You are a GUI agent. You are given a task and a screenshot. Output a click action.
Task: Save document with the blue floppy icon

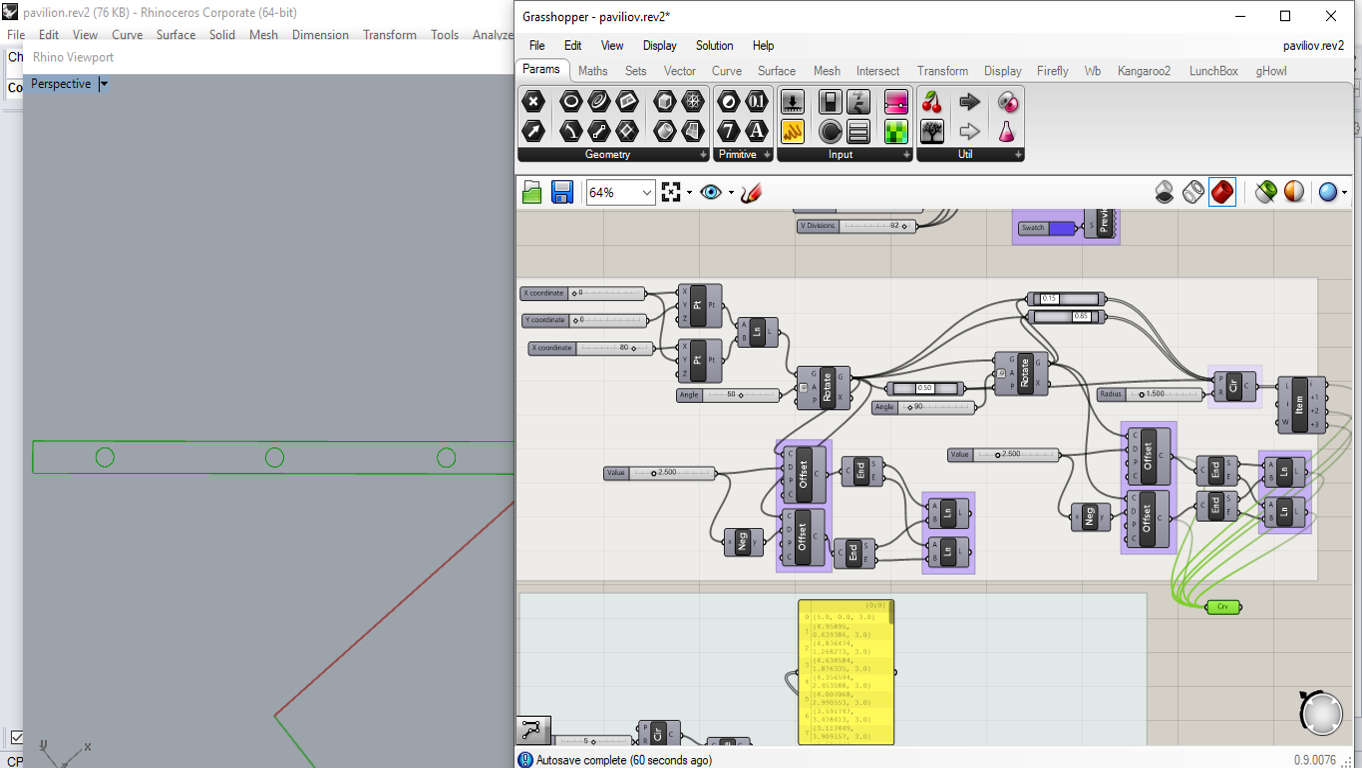pos(562,192)
